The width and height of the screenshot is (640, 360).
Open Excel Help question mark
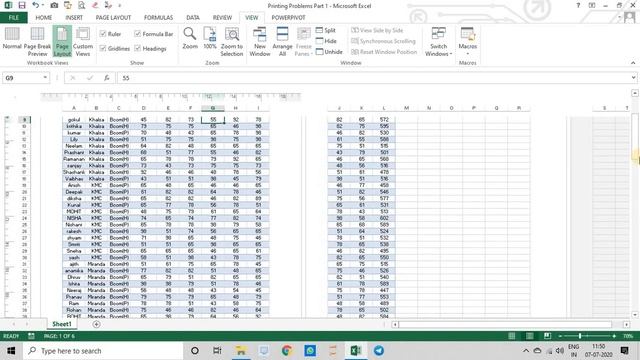(x=578, y=5)
